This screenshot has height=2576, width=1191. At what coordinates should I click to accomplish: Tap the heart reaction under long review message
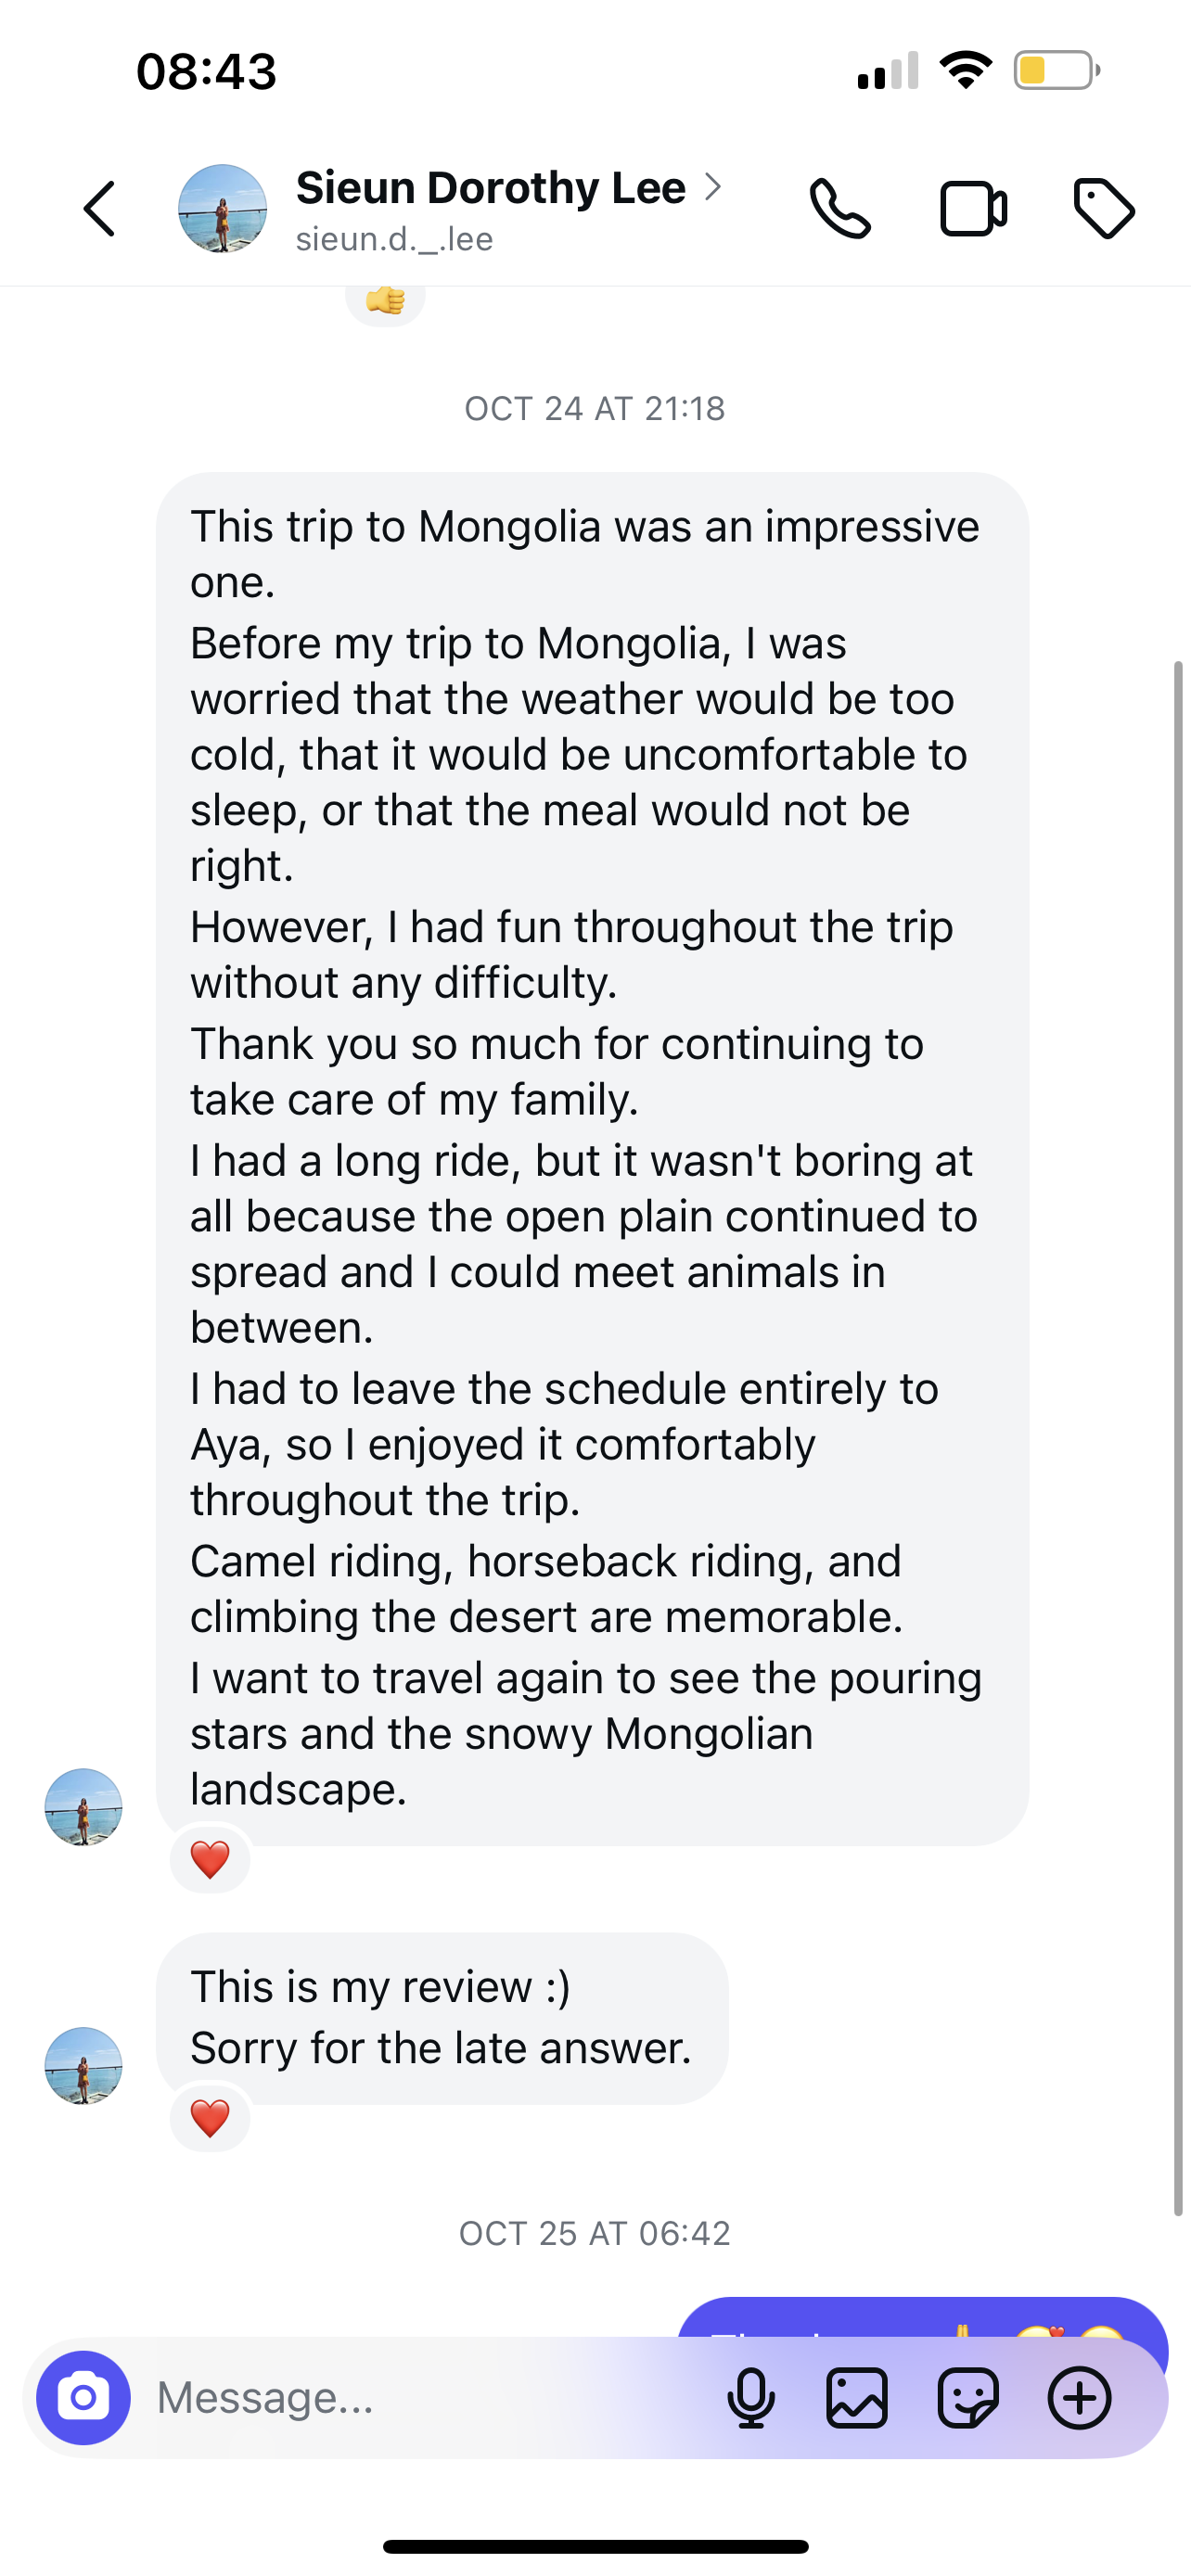click(210, 1860)
